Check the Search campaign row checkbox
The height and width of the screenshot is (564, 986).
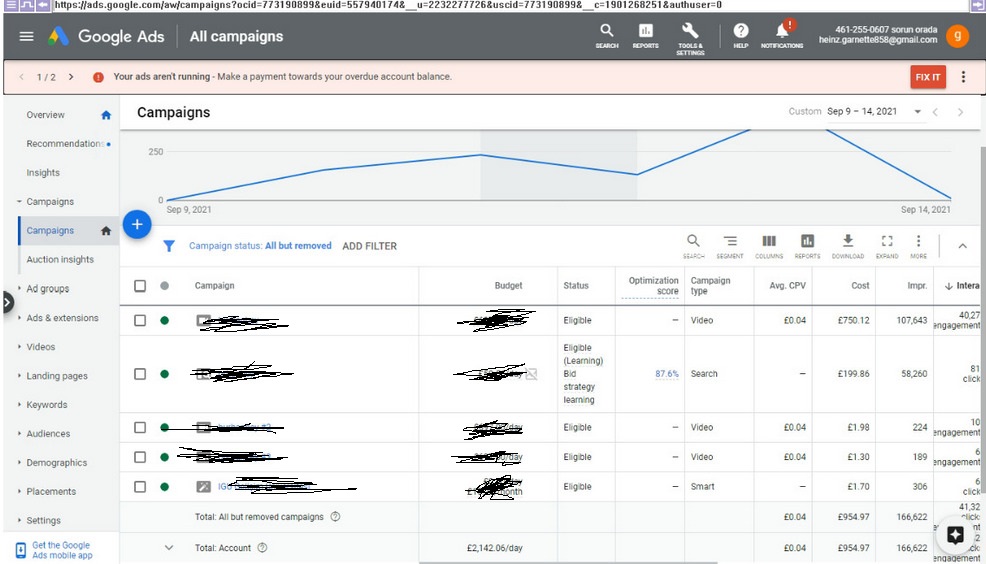pos(140,374)
